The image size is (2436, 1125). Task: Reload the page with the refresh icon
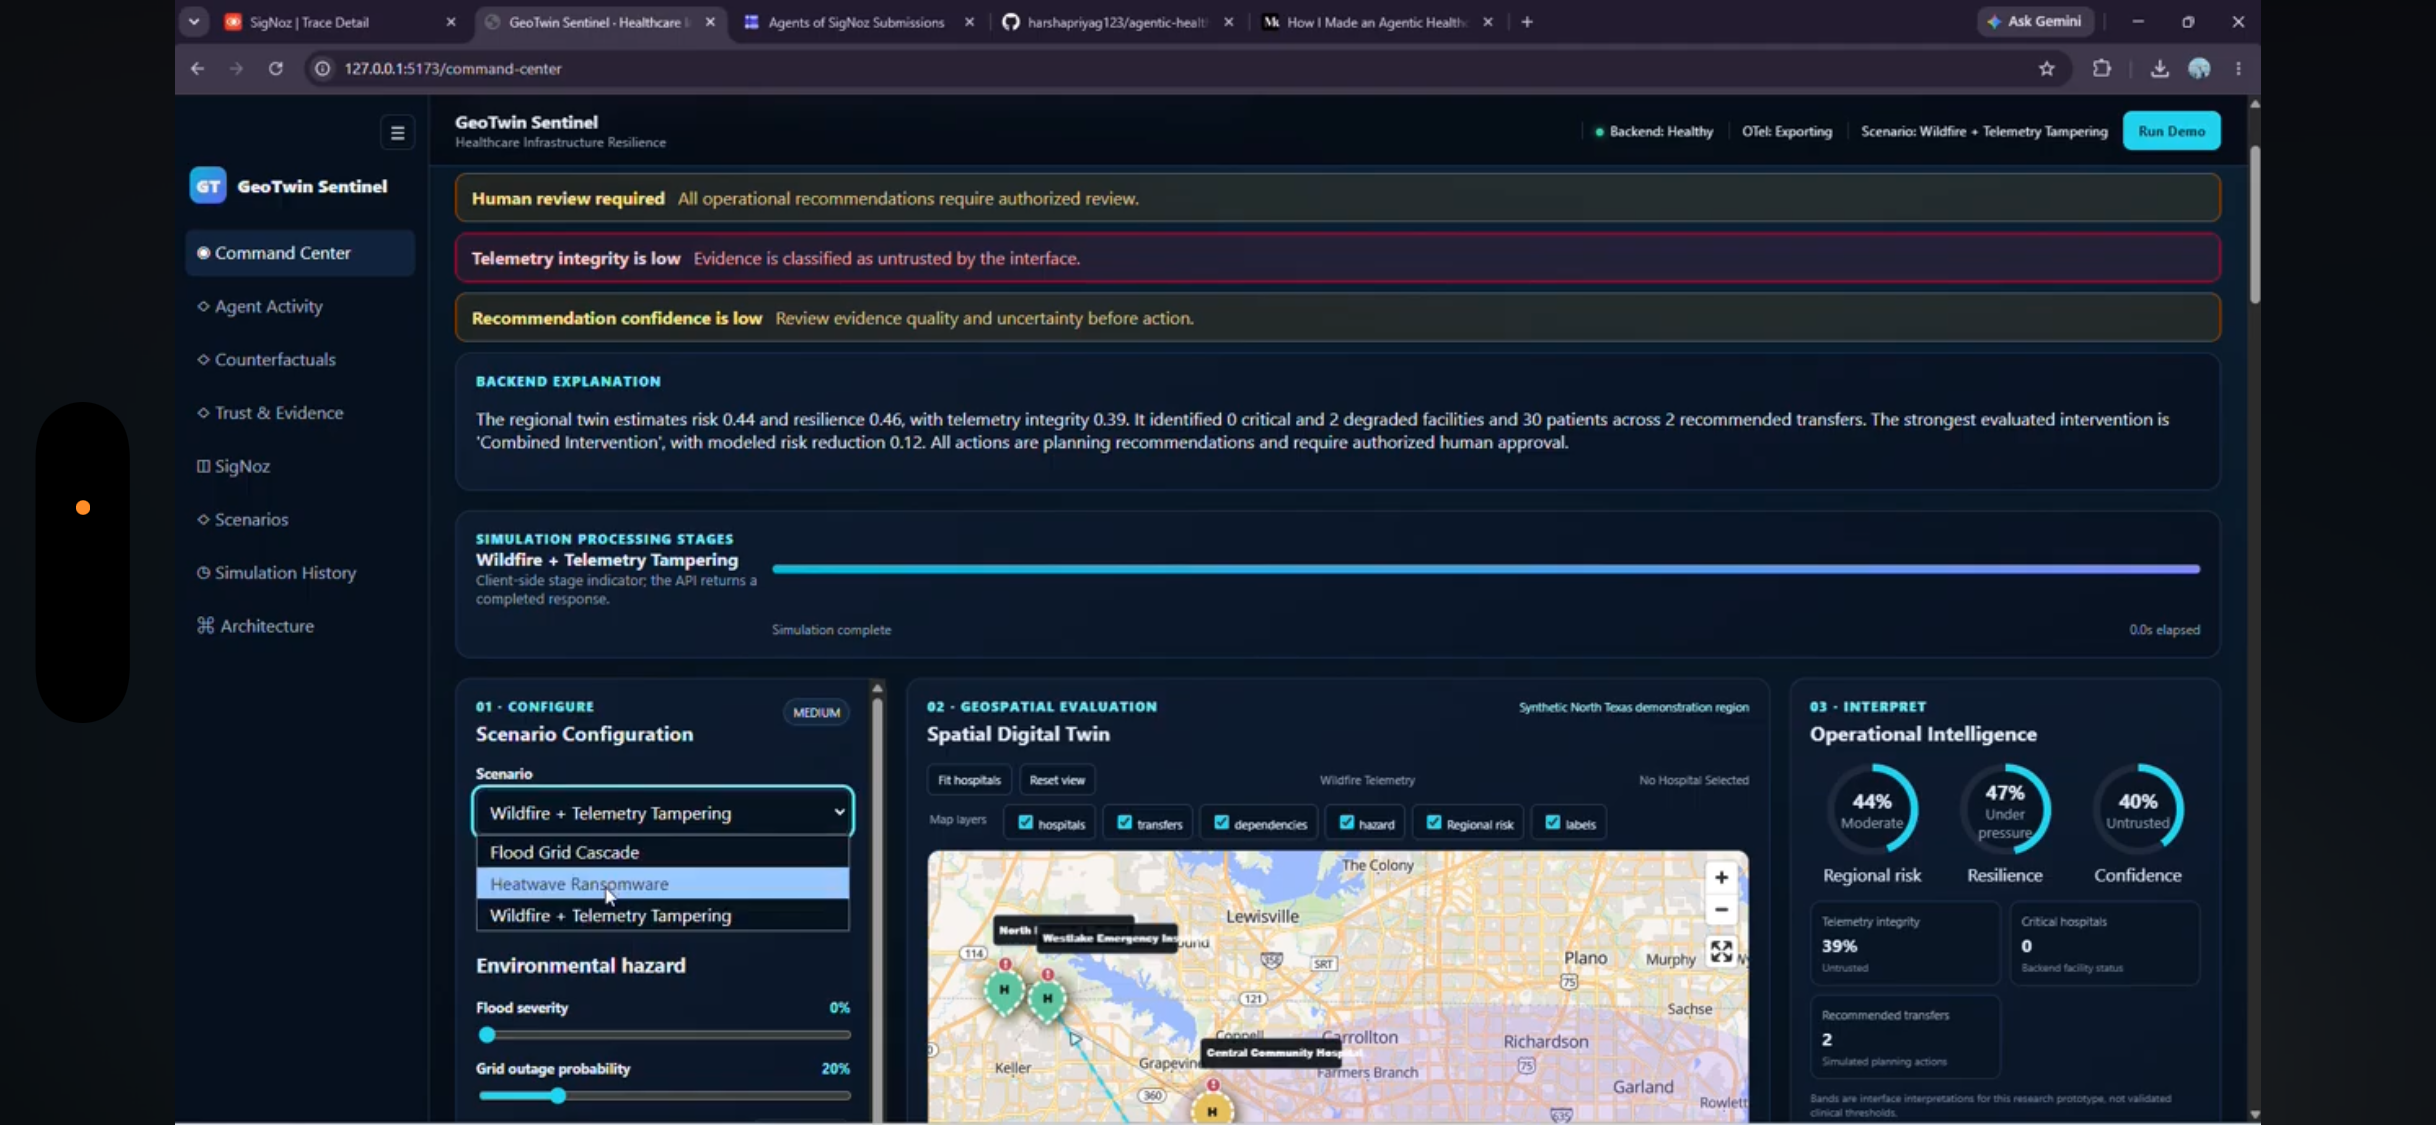(276, 68)
